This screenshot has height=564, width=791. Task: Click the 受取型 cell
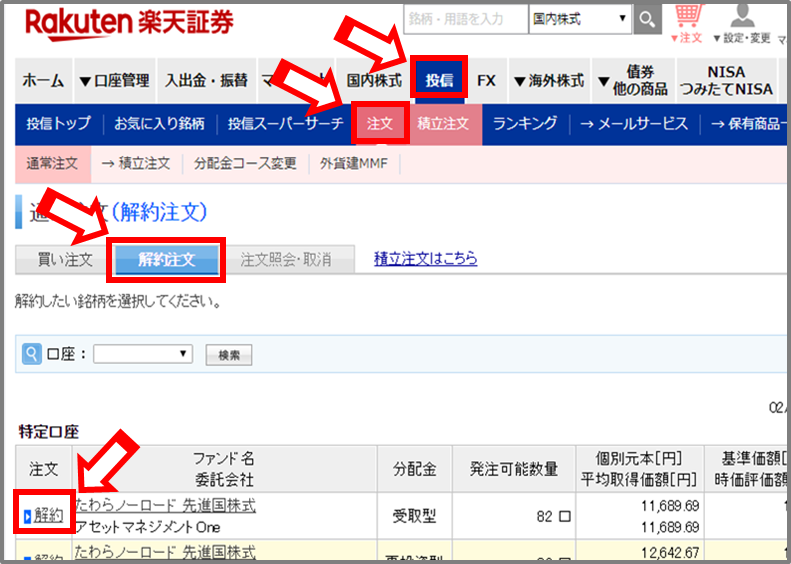(x=414, y=516)
